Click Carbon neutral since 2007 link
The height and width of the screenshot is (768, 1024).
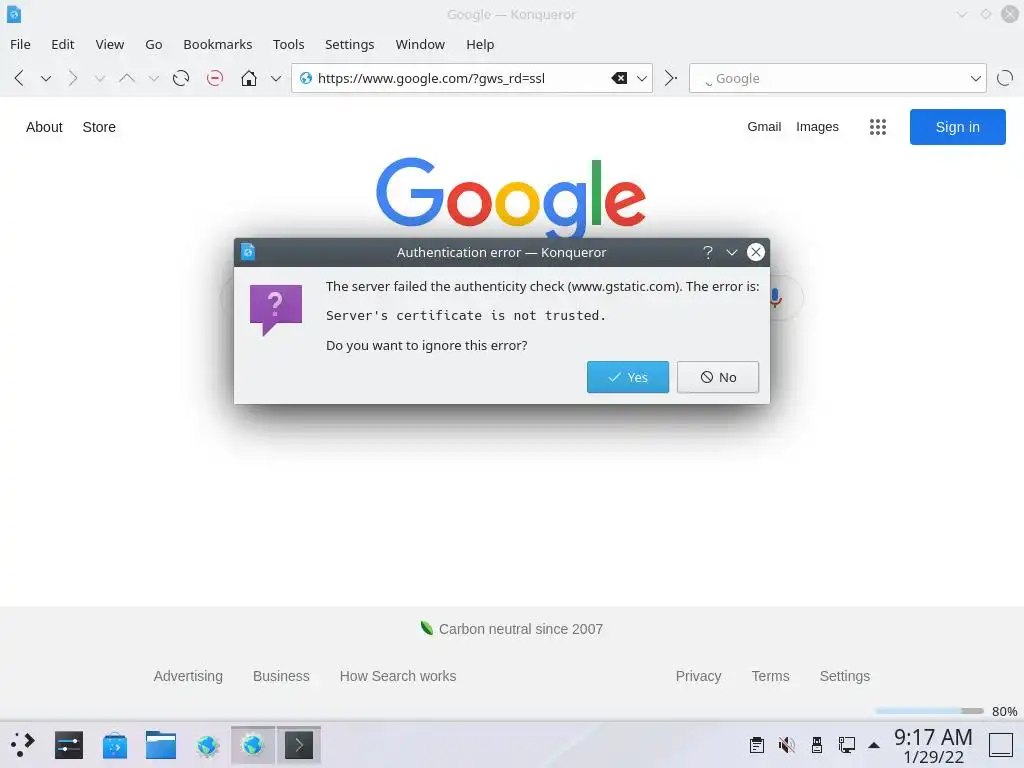[520, 629]
